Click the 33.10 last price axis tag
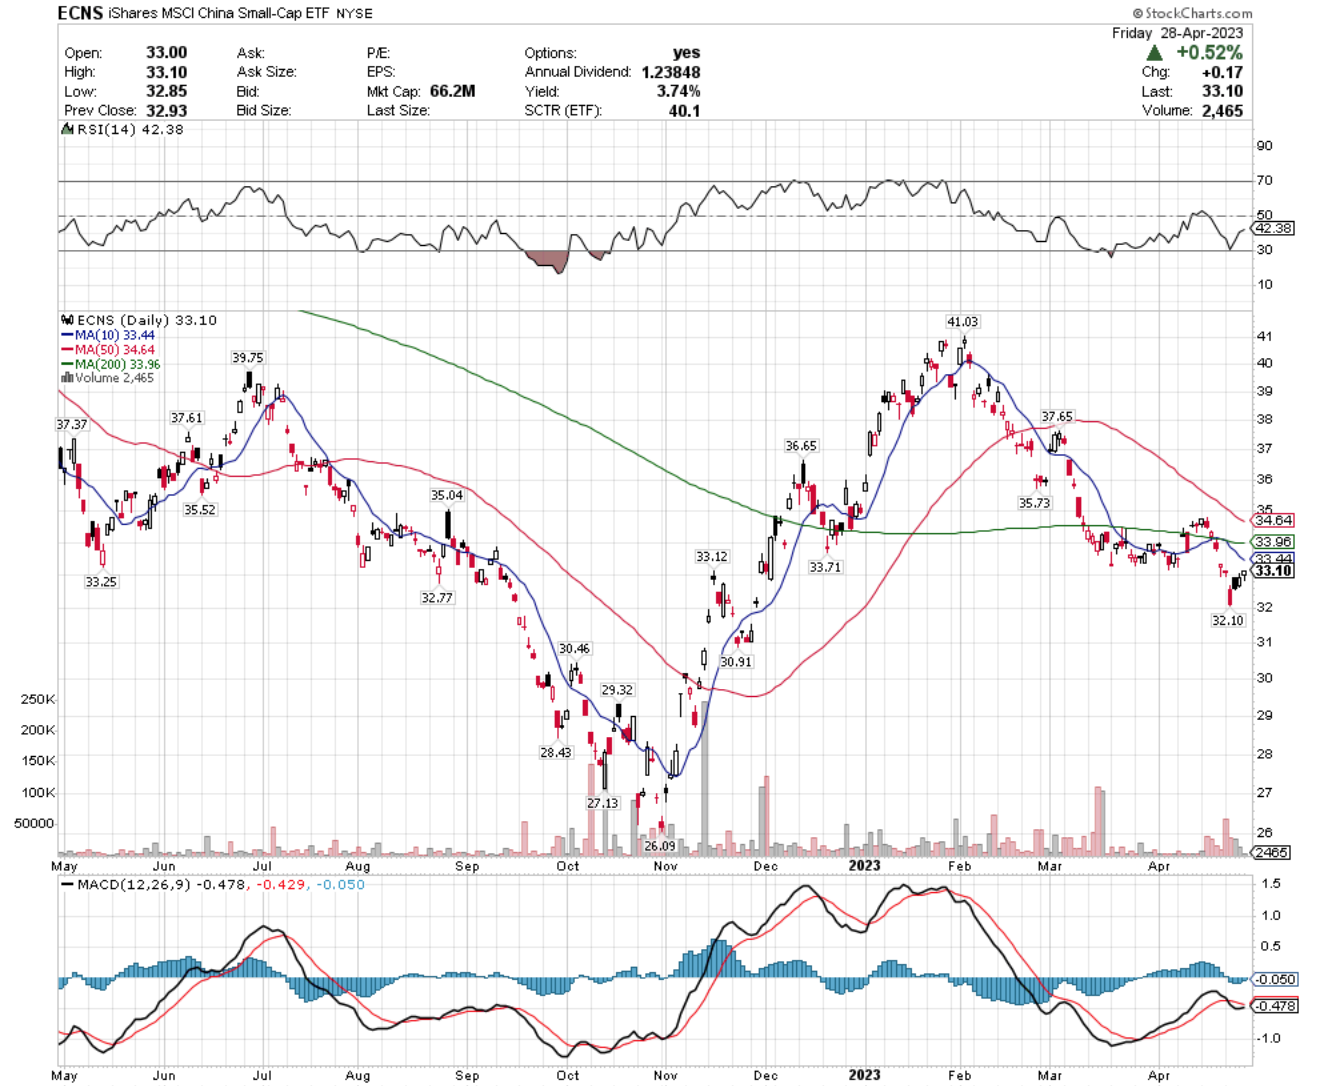1318x1086 pixels. [x=1273, y=571]
